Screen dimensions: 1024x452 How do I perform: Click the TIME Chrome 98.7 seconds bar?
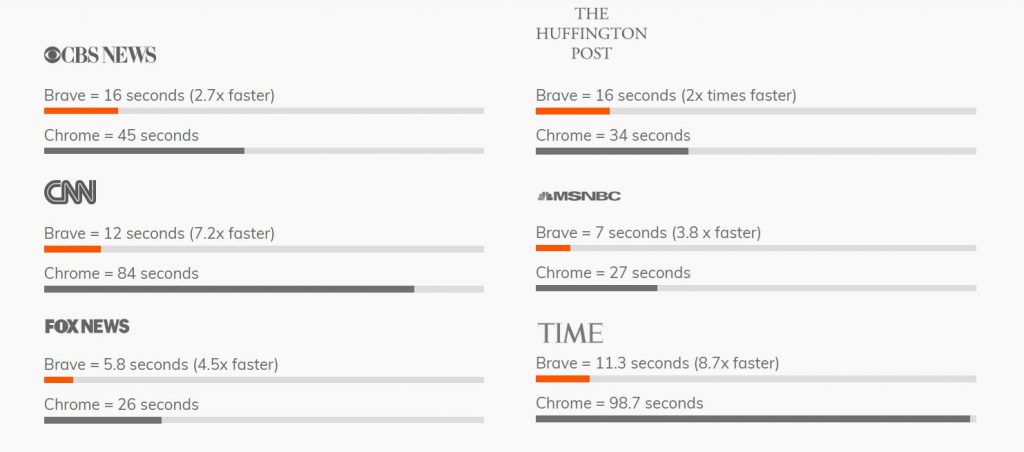point(753,419)
